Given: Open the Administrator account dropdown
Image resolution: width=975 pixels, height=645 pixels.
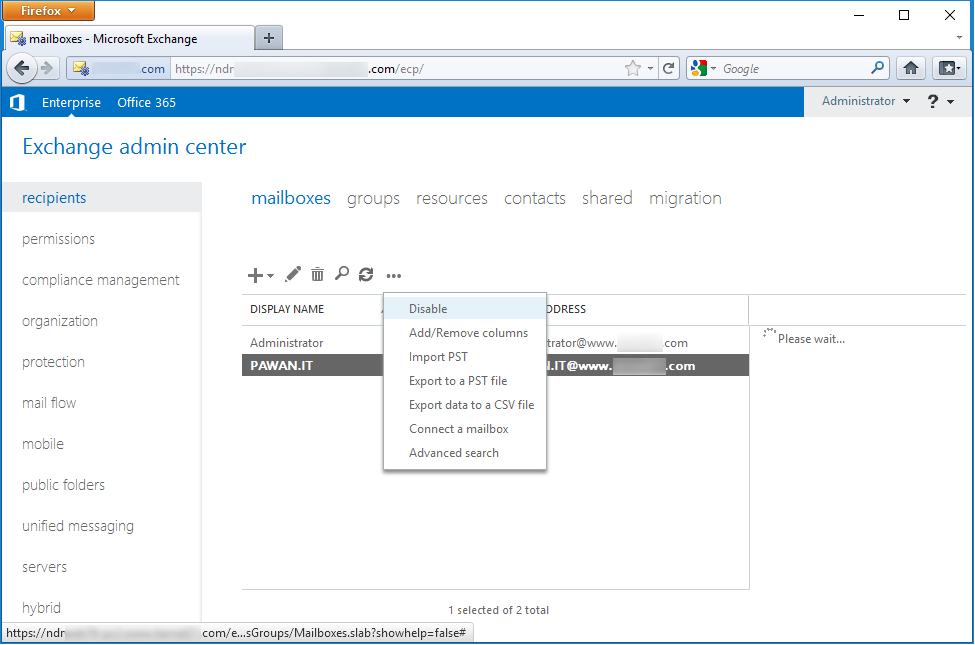Looking at the screenshot, I should click(x=866, y=101).
